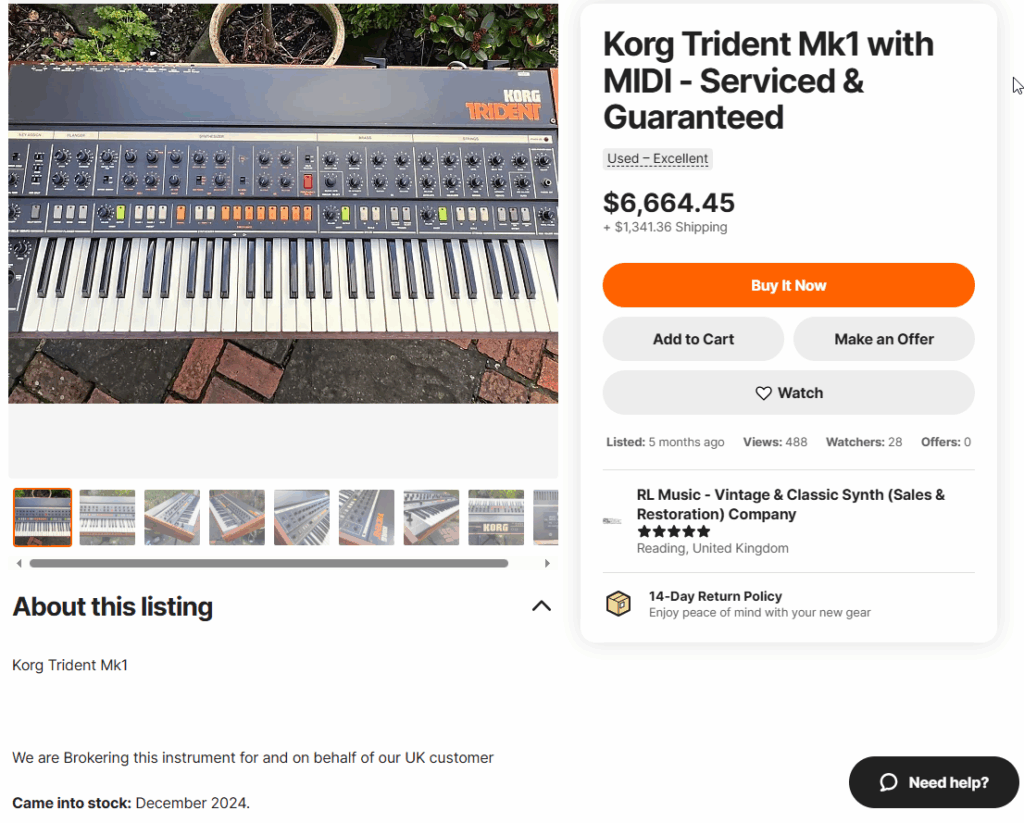
Task: Click the Used – Excellent condition label
Action: tap(658, 159)
